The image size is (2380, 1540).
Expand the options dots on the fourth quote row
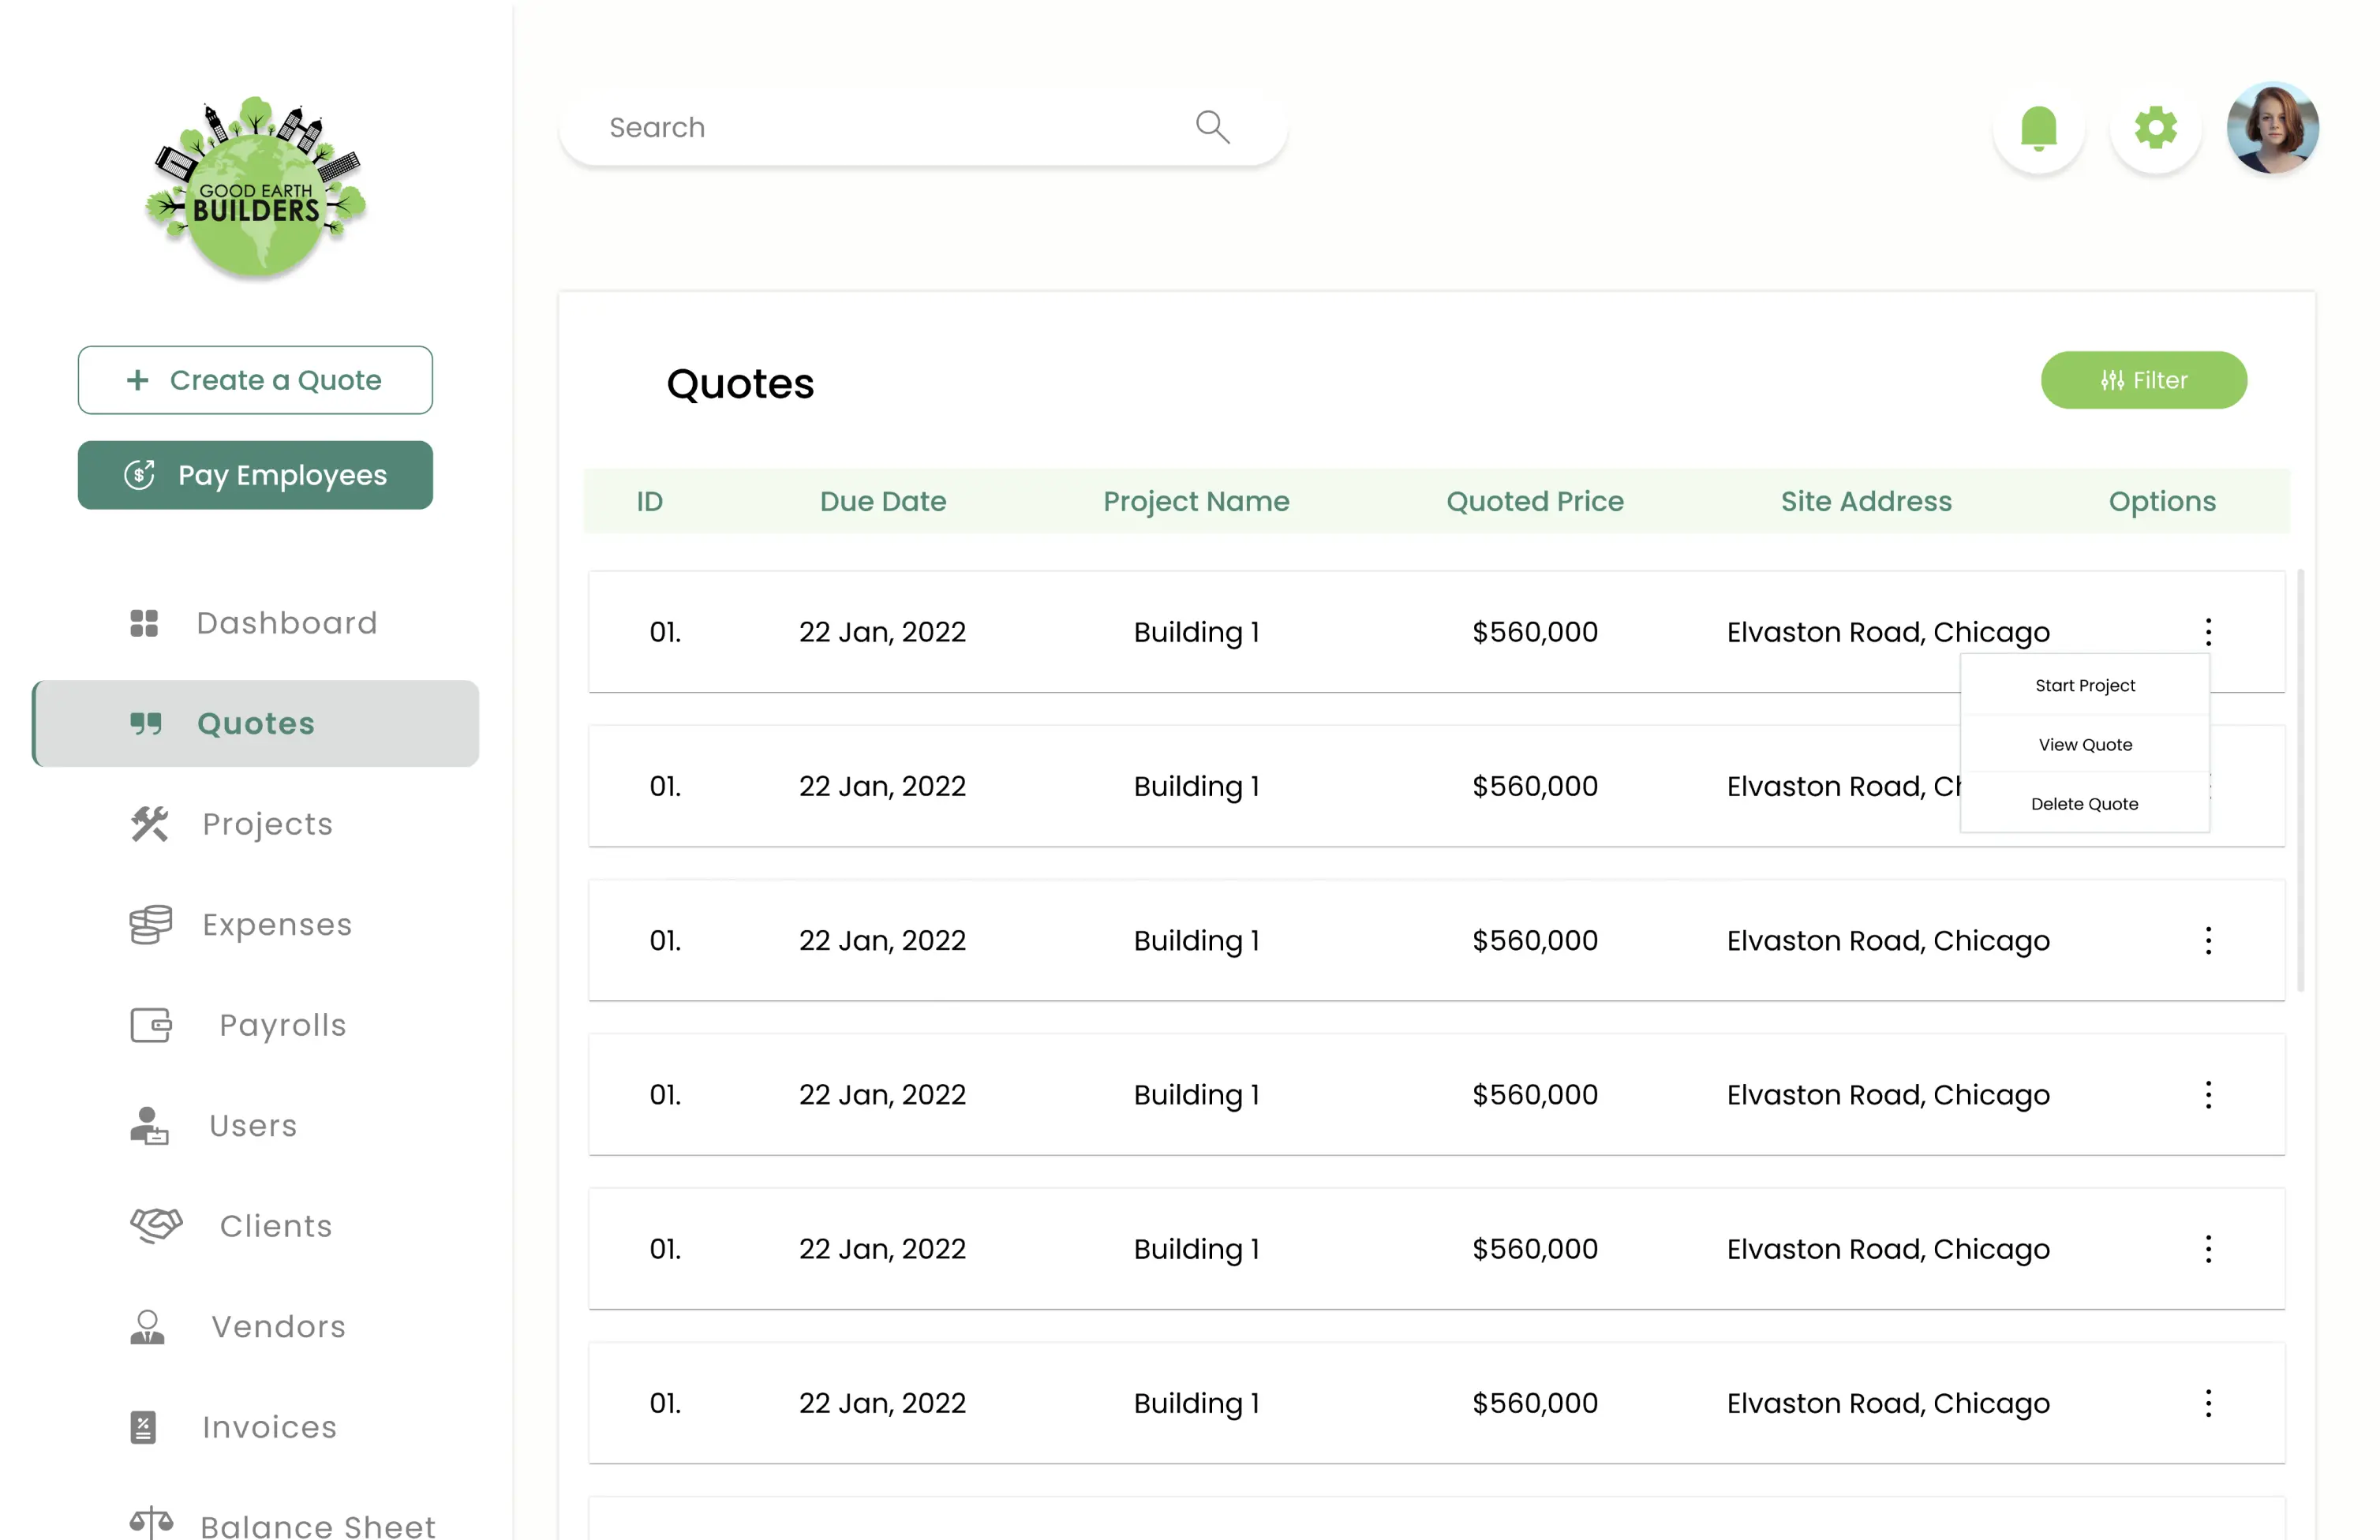point(2208,1095)
